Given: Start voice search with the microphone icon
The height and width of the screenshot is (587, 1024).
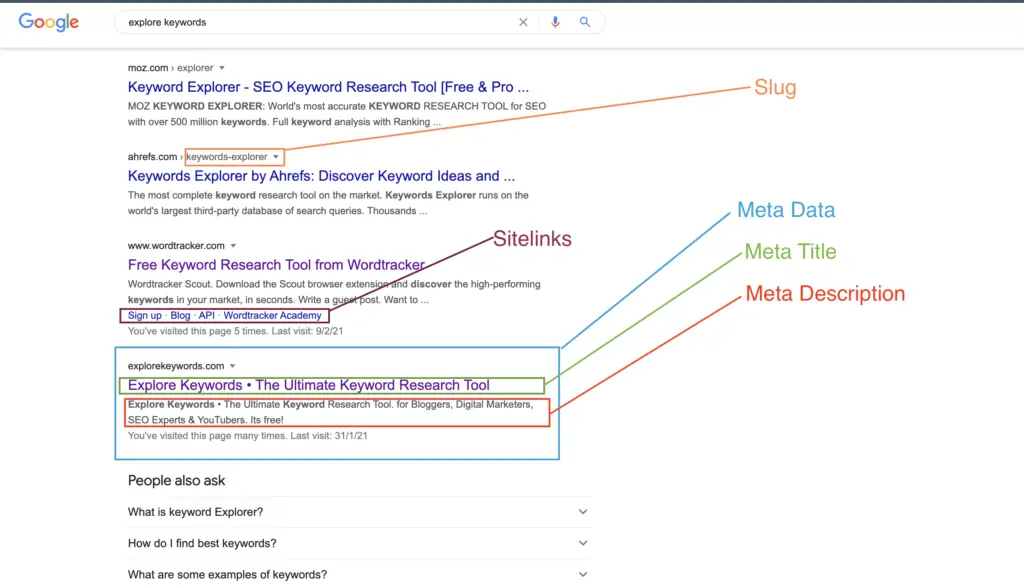Looking at the screenshot, I should coord(555,22).
